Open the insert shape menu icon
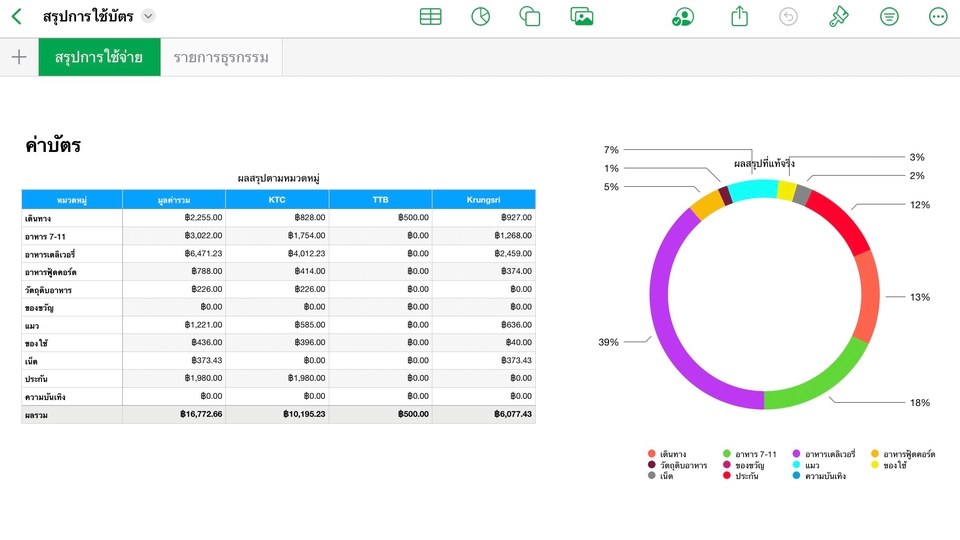960x540 pixels. point(530,17)
